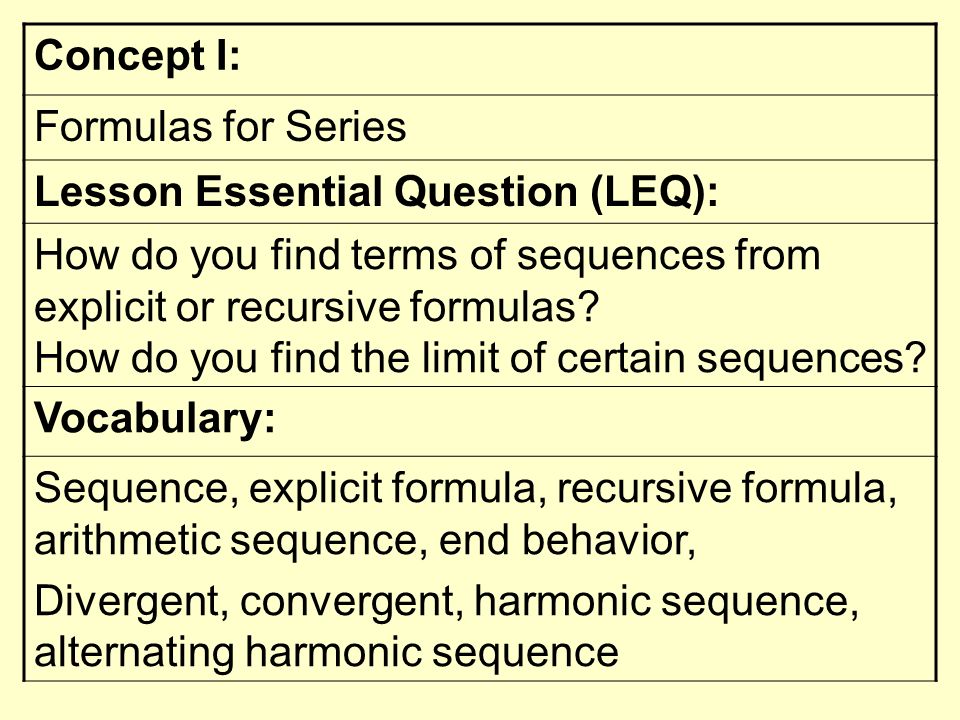Screen dimensions: 960x720
Task: Click 'harmonic sequence,' after convergent
Action: tap(666, 601)
